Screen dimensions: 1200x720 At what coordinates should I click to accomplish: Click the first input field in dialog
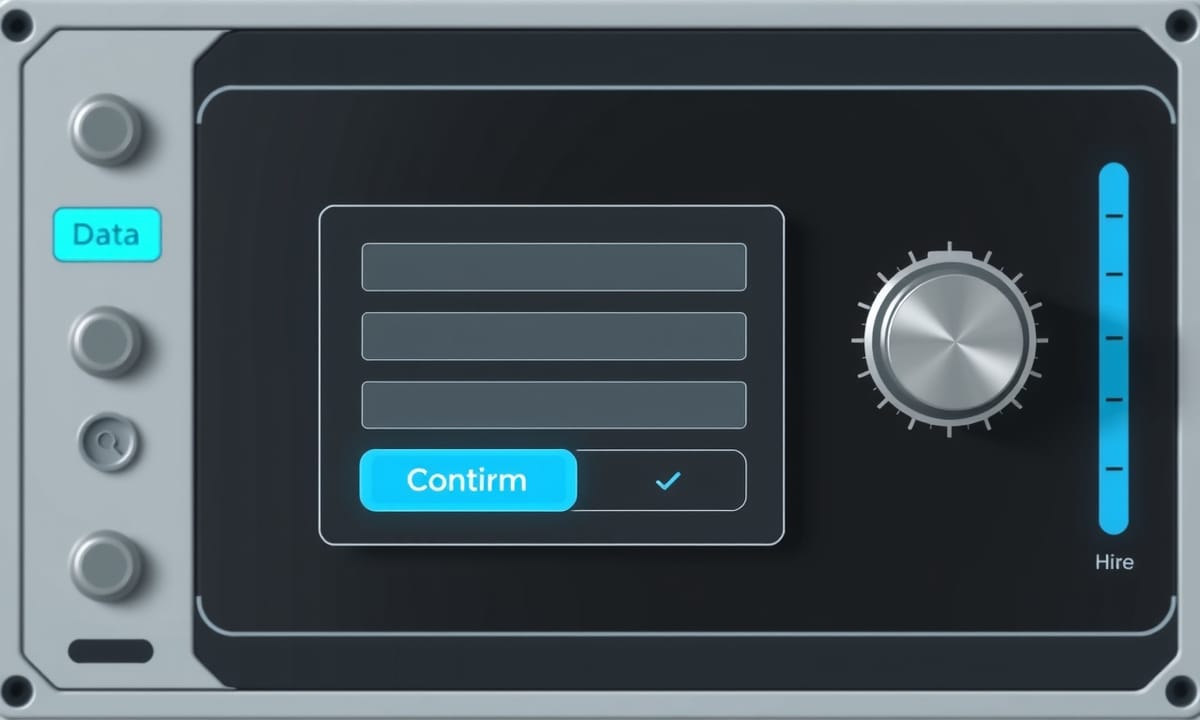[x=554, y=267]
